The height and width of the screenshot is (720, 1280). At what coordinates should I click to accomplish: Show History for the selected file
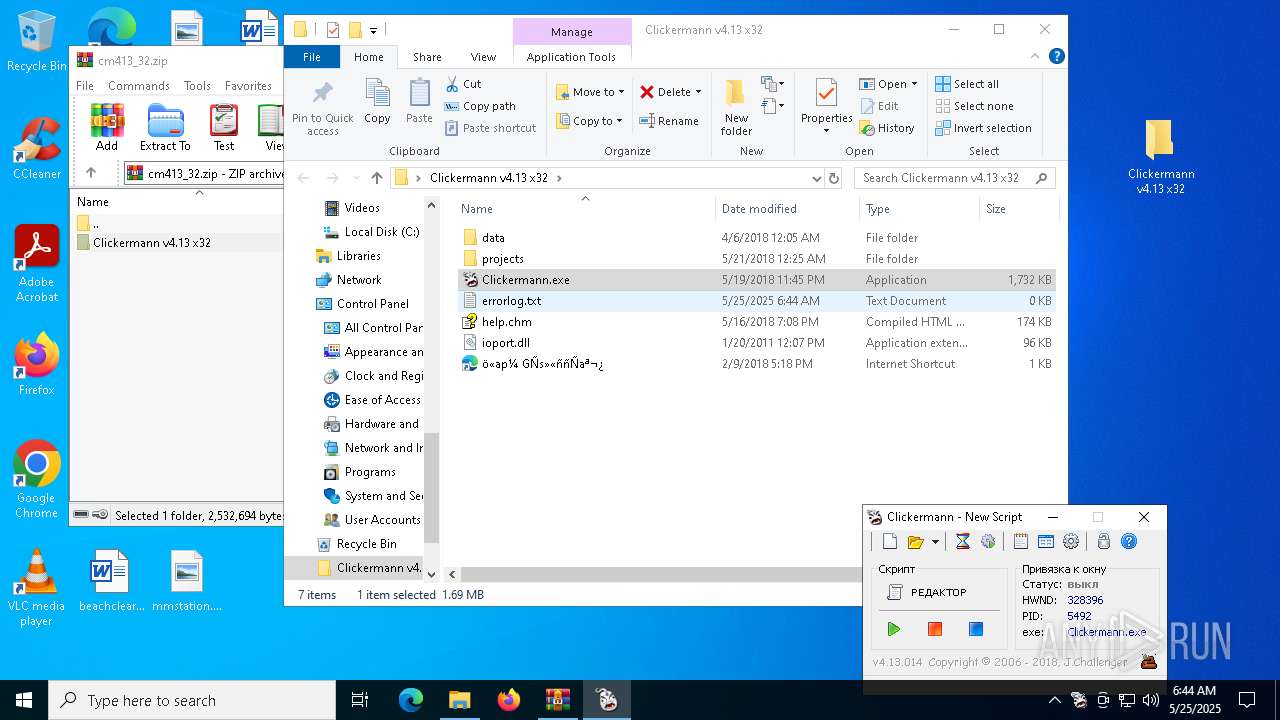(x=887, y=128)
